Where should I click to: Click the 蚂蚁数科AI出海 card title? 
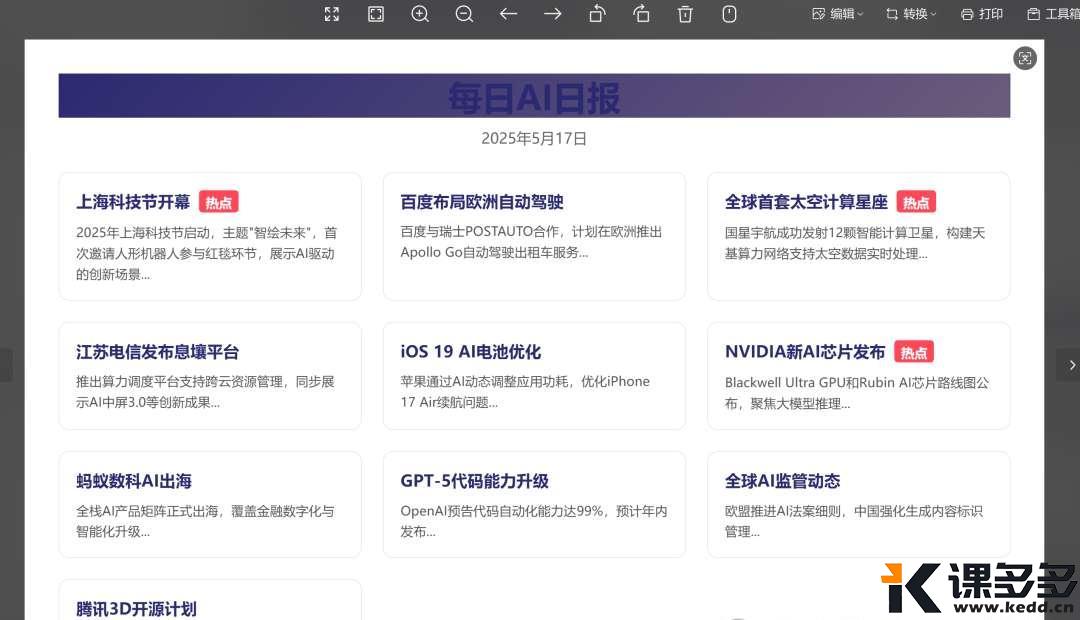[134, 481]
